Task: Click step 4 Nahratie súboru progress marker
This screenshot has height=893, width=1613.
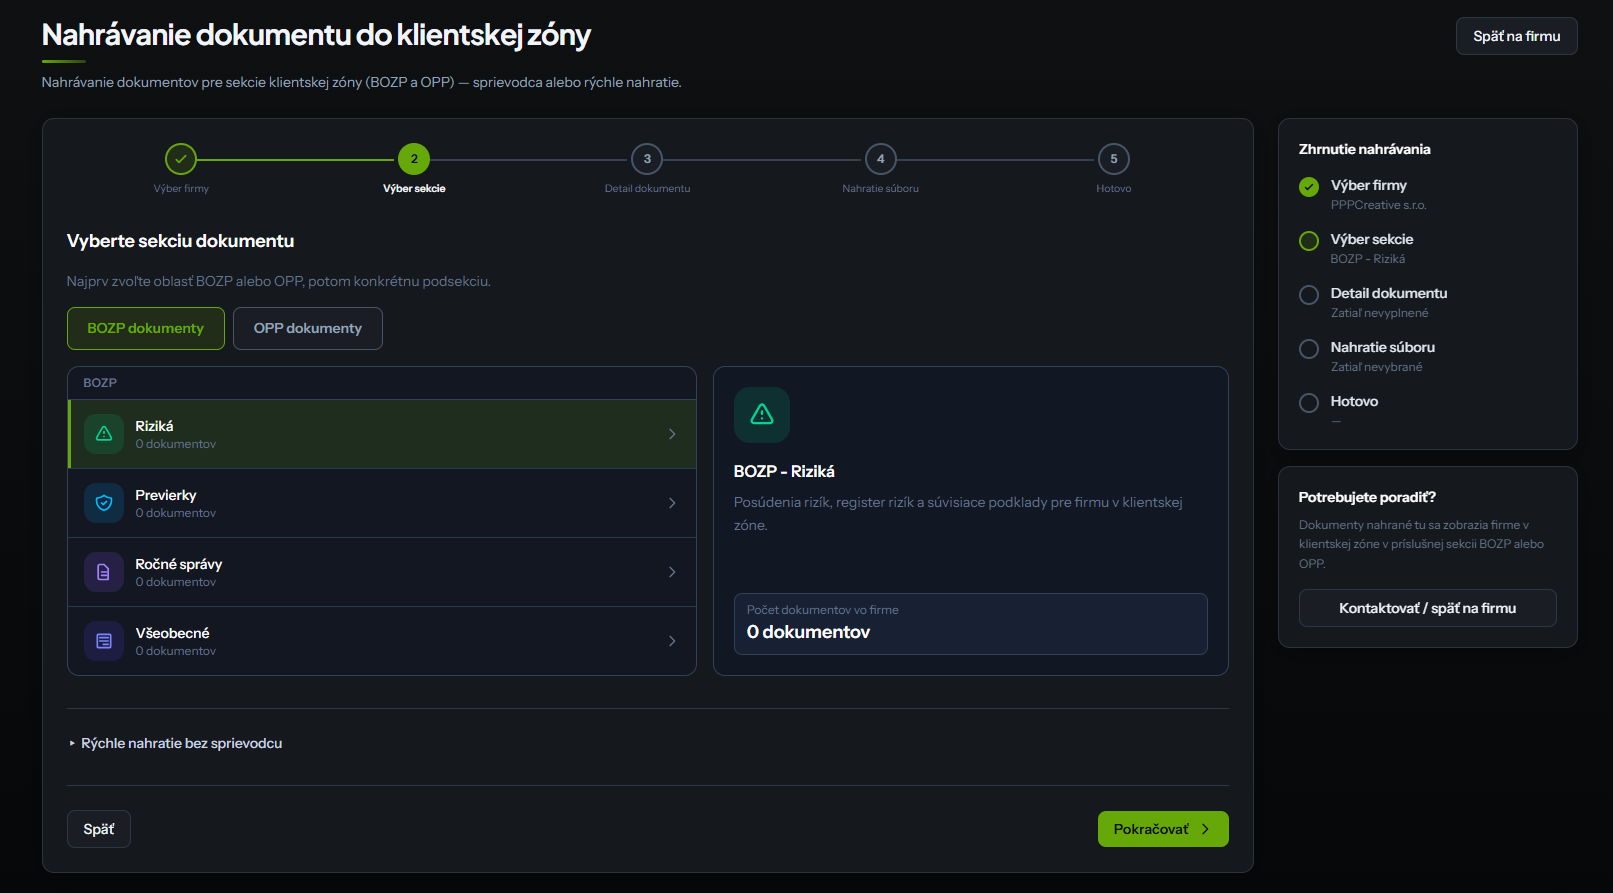Action: click(881, 159)
